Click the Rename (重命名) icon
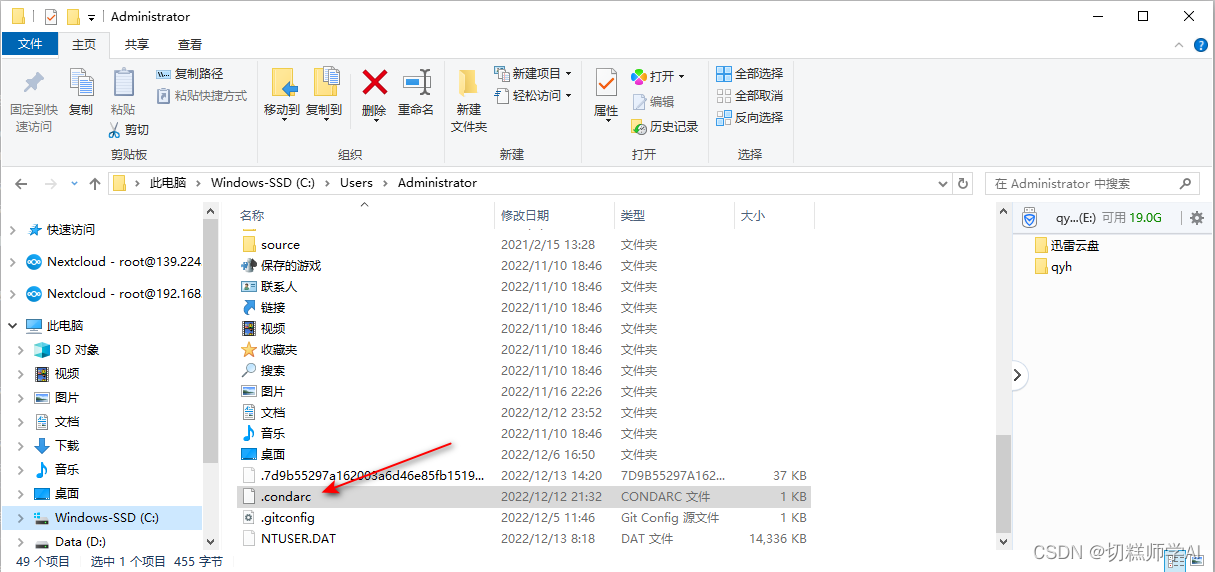 (x=416, y=82)
